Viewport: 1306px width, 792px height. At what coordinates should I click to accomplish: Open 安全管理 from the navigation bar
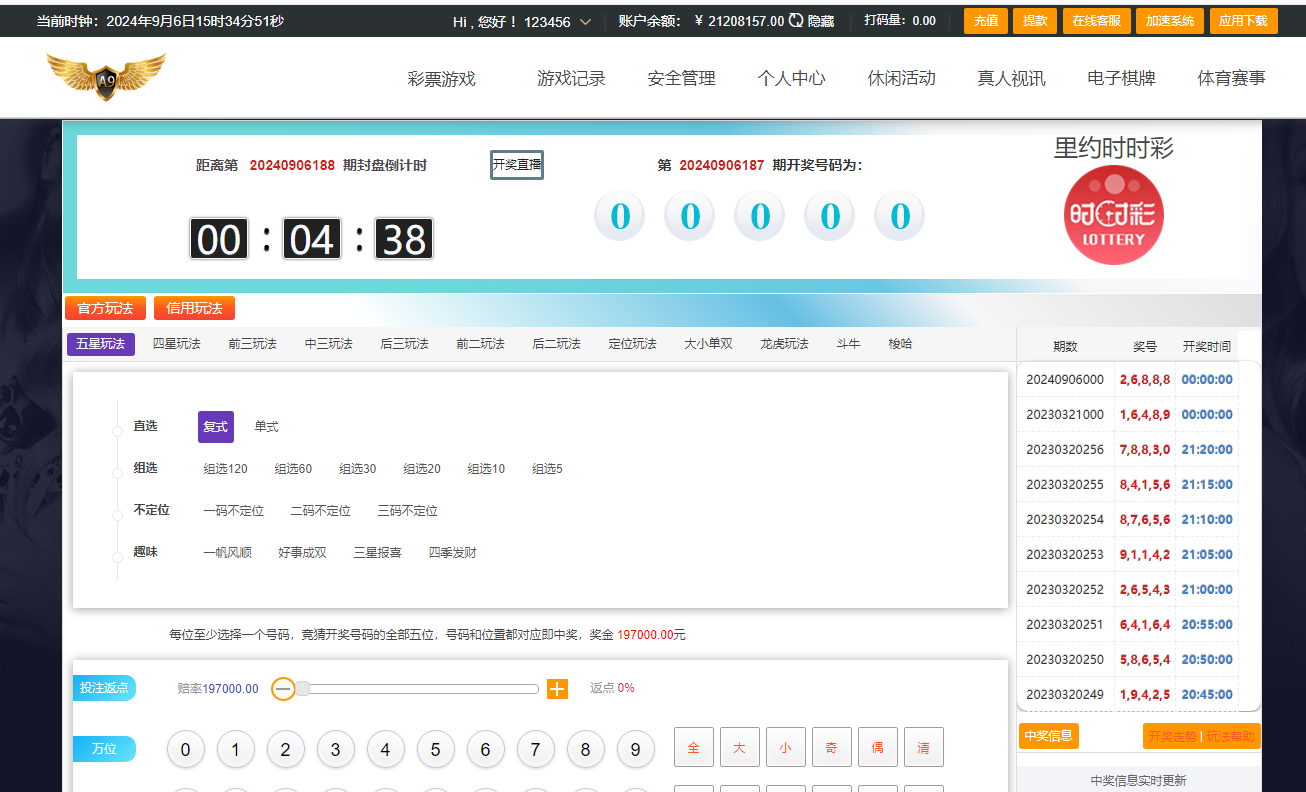[x=680, y=77]
